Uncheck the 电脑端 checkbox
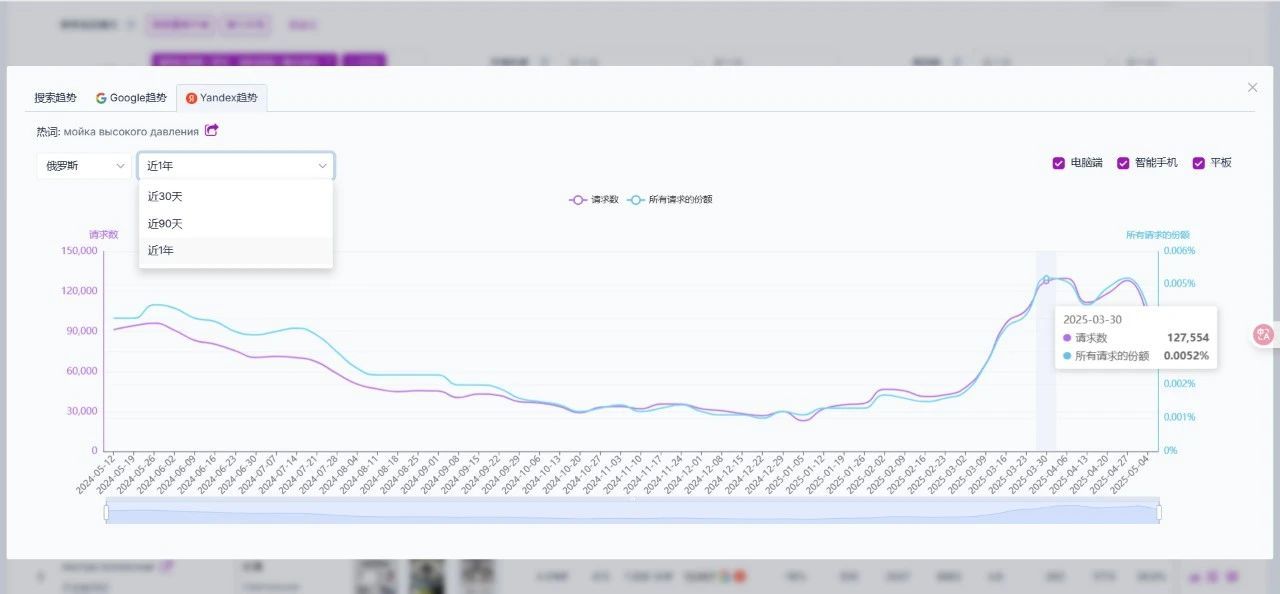This screenshot has width=1280, height=594. point(1059,163)
